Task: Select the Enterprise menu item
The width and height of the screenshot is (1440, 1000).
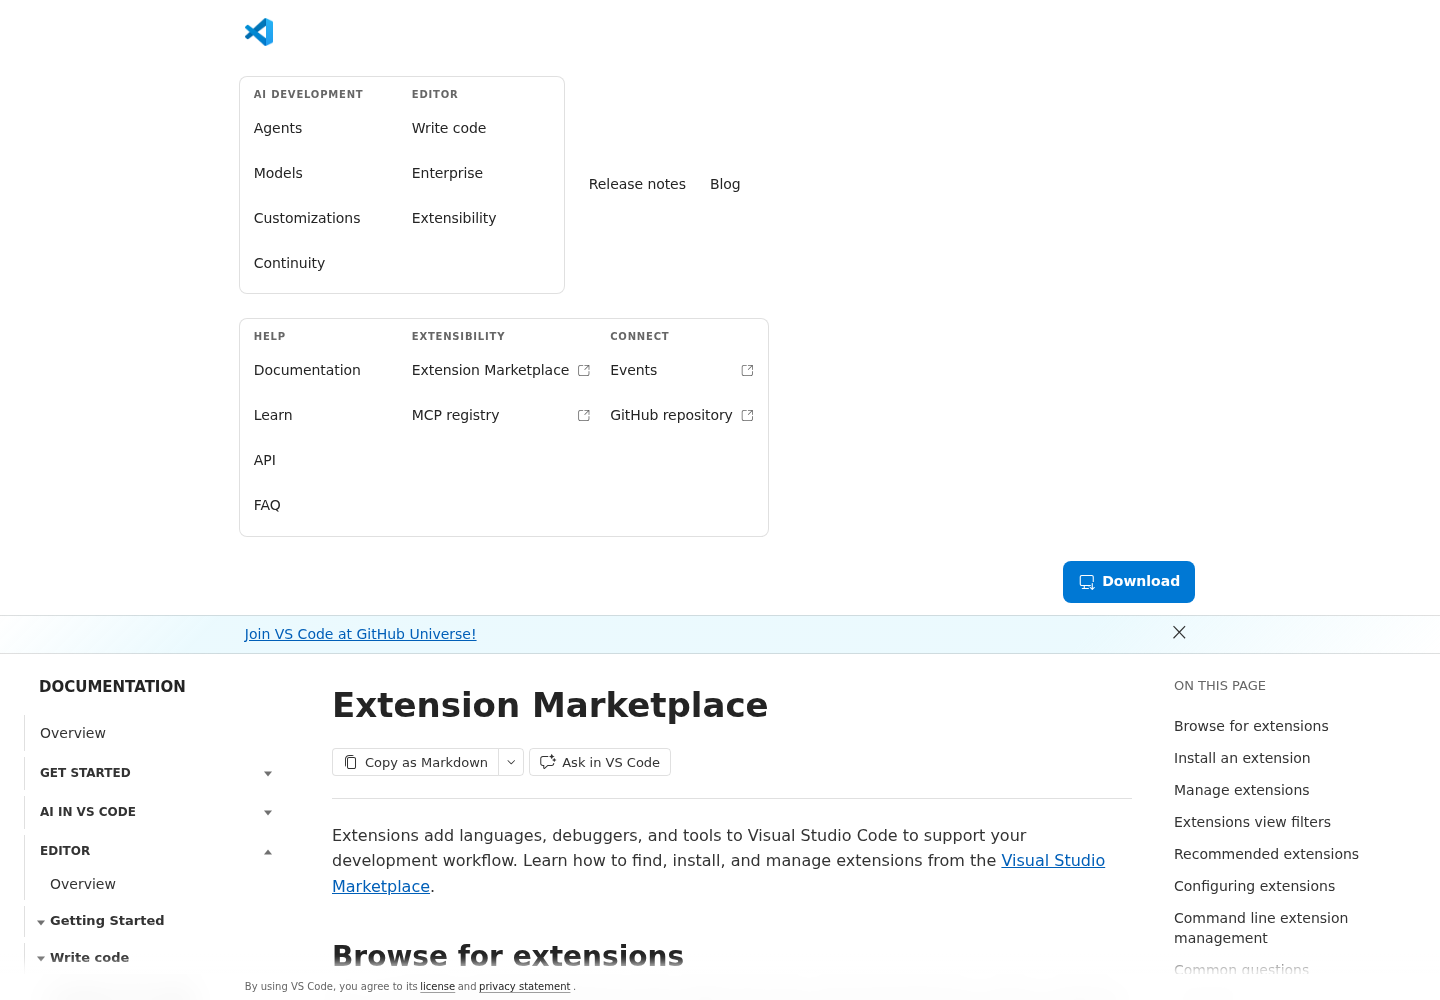Action: pos(447,173)
